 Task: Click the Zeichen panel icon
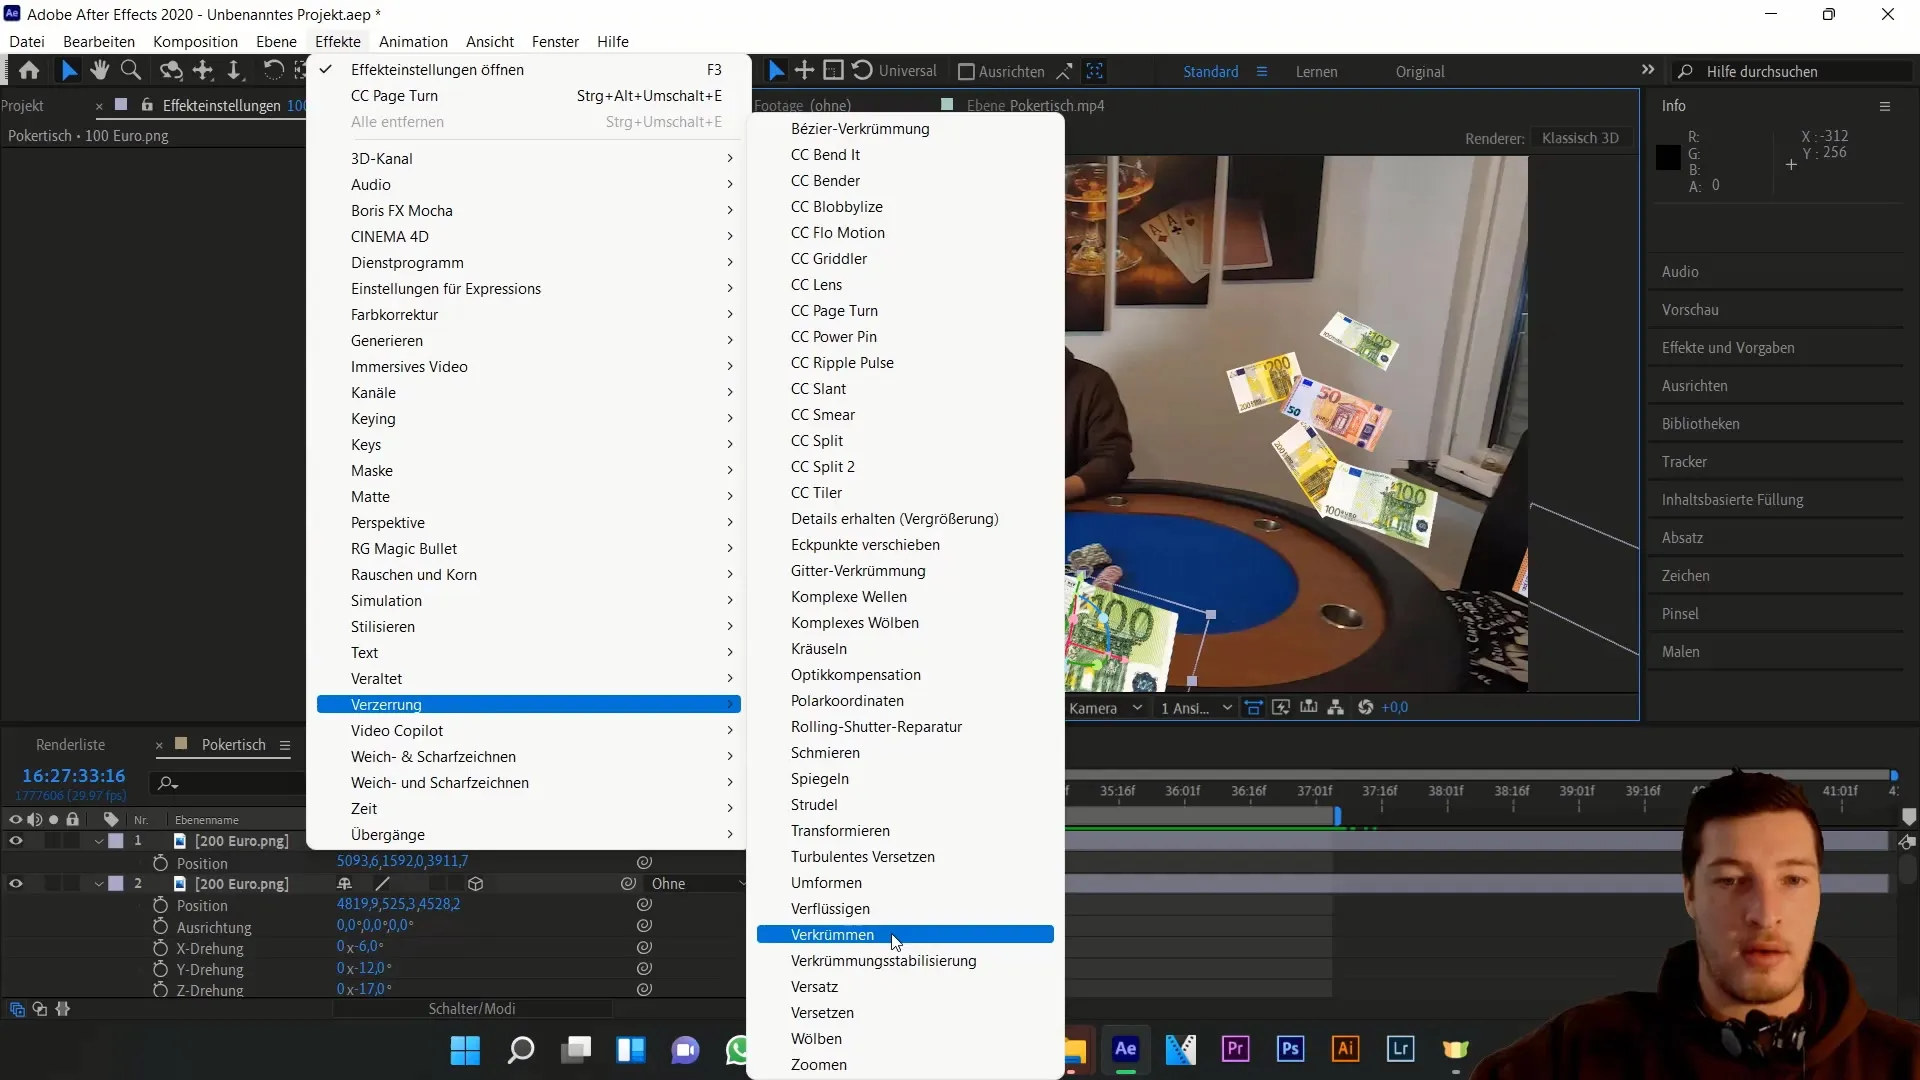(x=1687, y=575)
